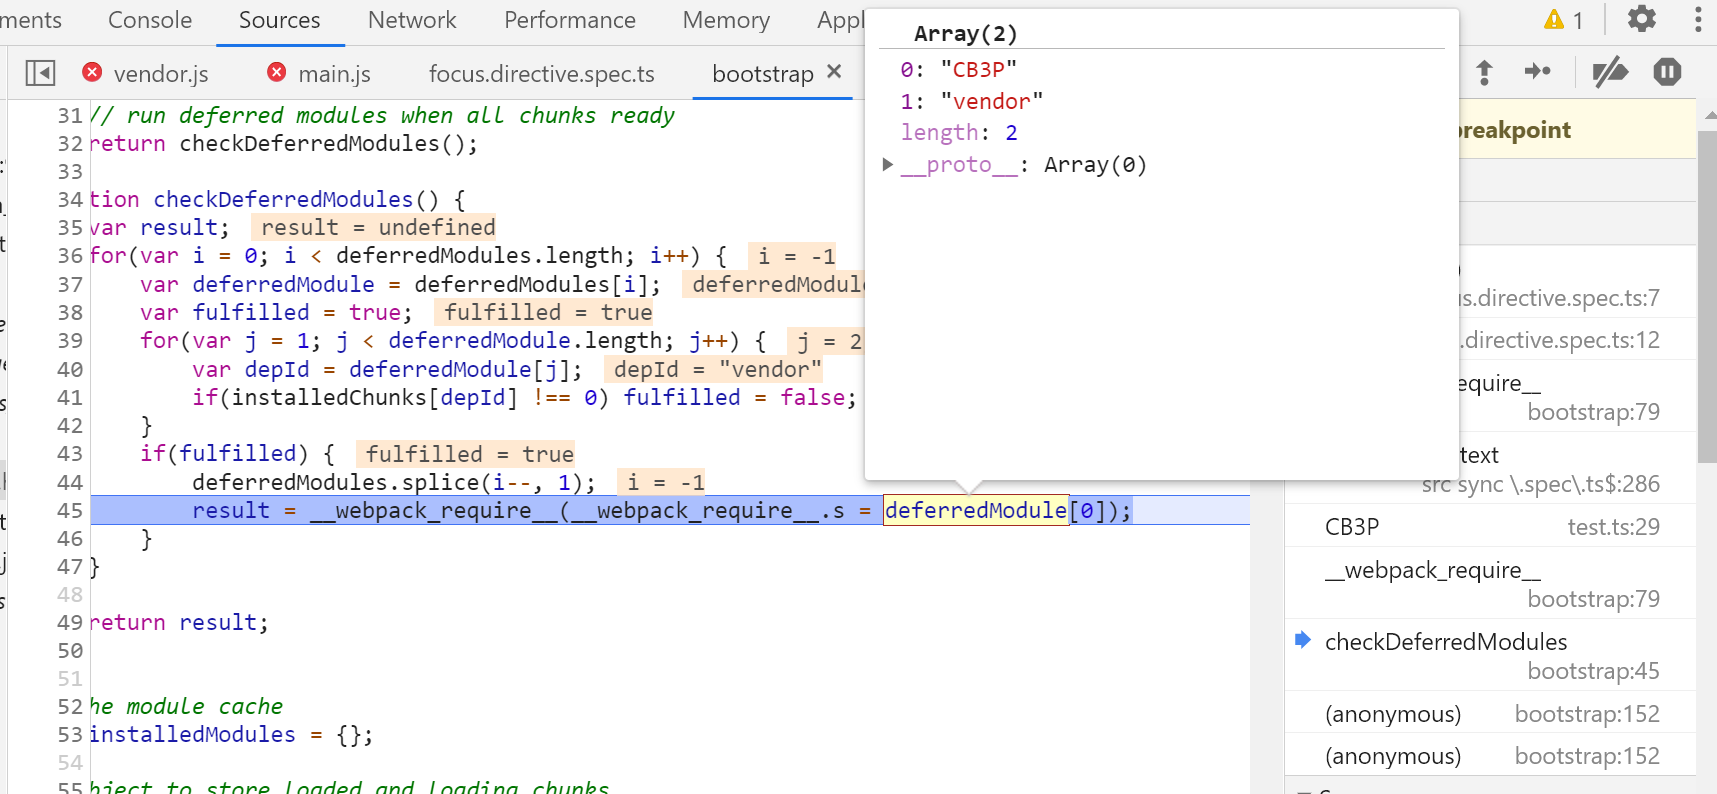Open the Memory panel tab
This screenshot has width=1717, height=794.
pos(726,20)
